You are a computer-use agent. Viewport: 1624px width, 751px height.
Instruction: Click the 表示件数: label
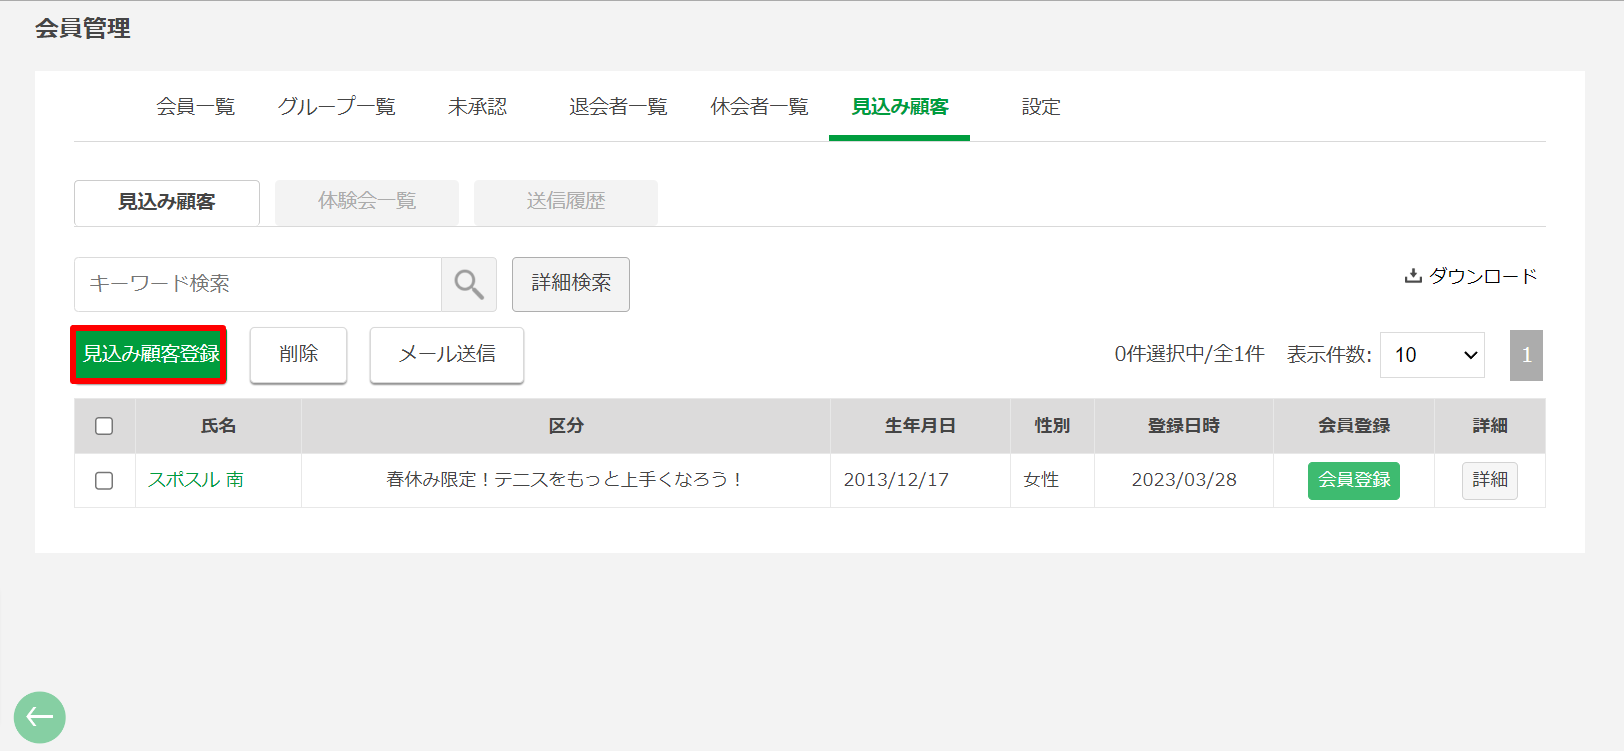coord(1329,355)
